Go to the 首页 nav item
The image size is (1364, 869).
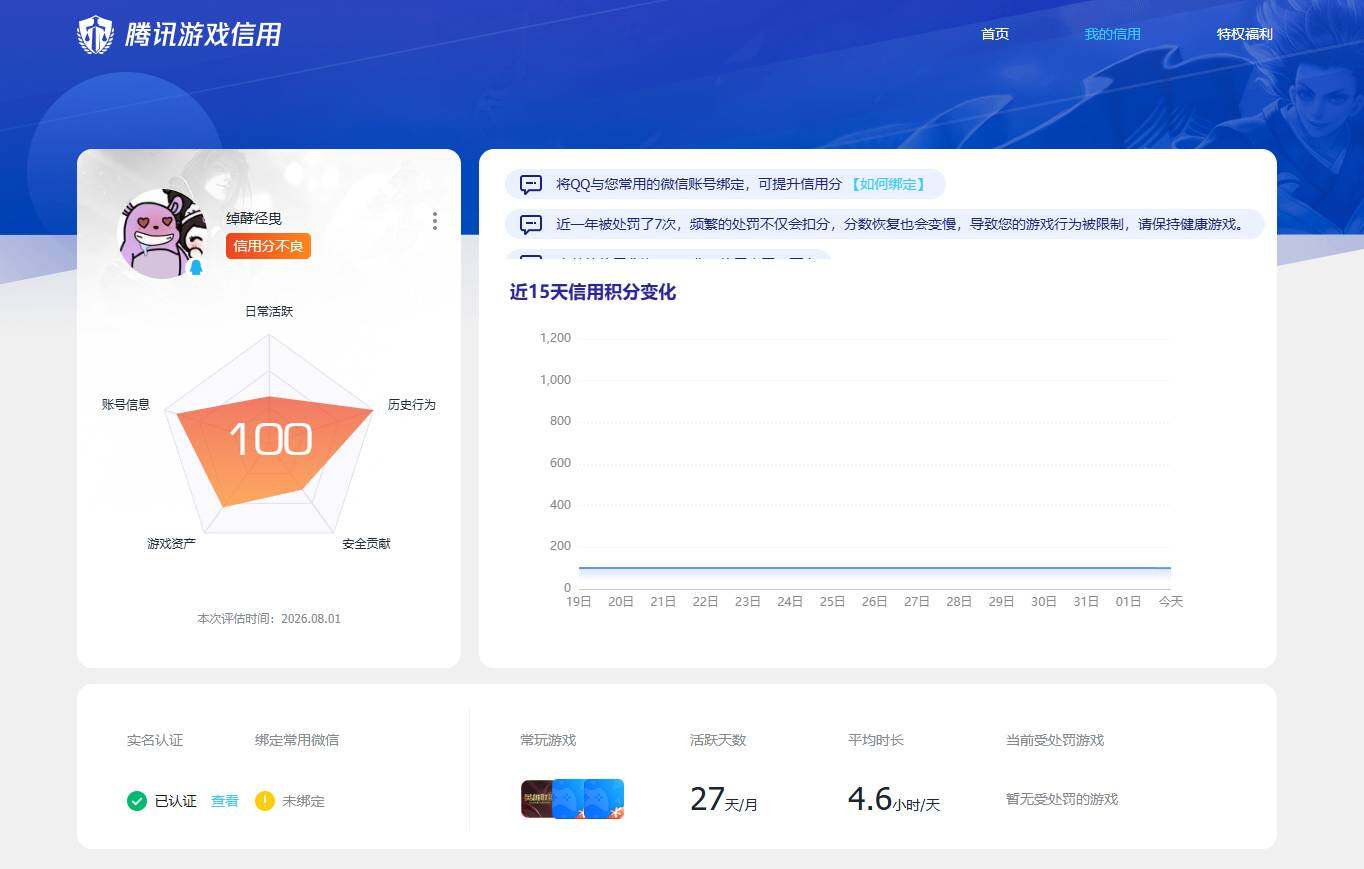point(995,34)
